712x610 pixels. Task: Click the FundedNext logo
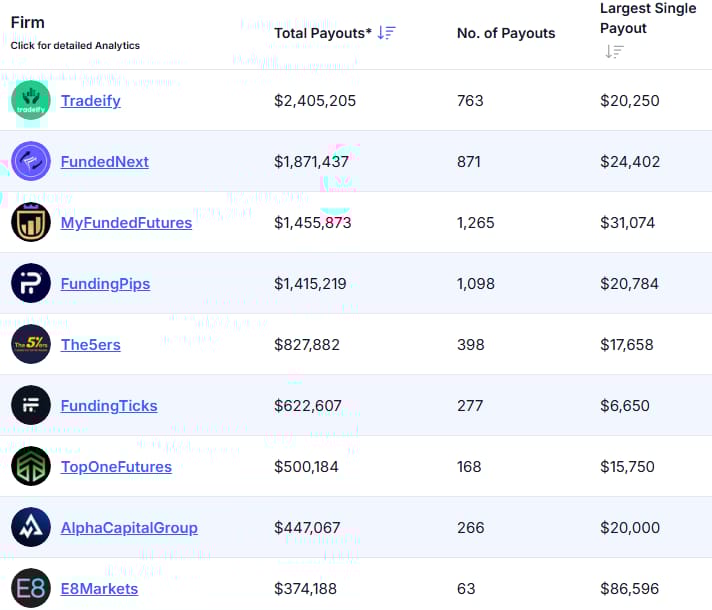point(31,161)
